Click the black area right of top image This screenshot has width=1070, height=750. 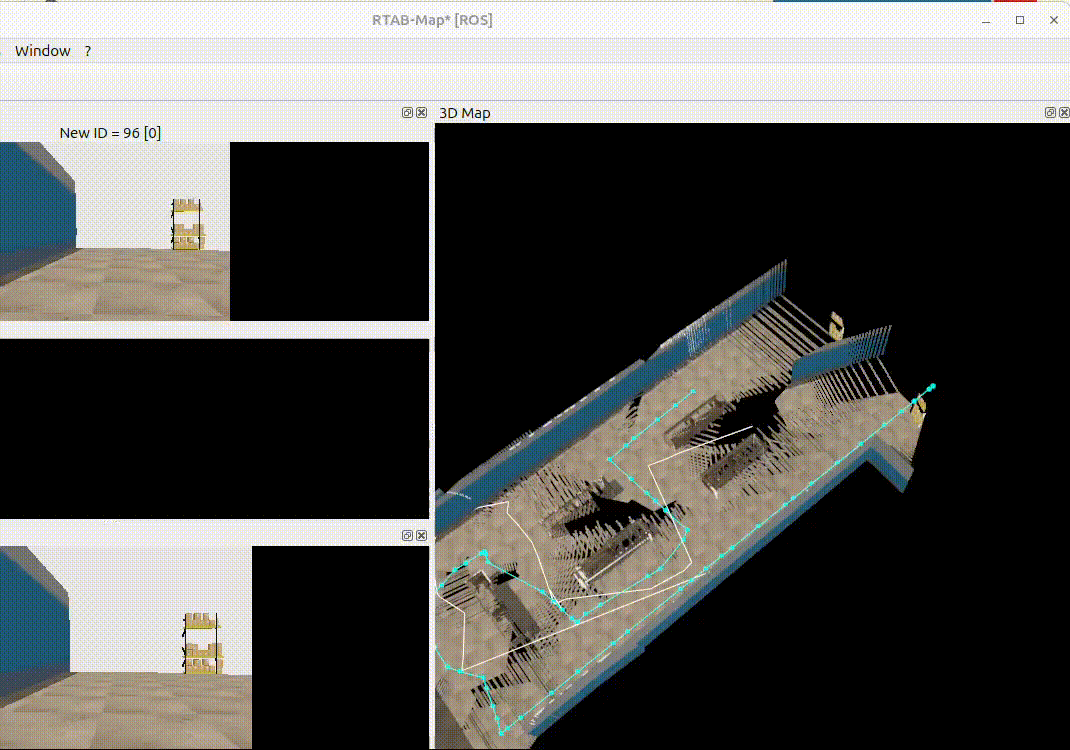tap(329, 231)
